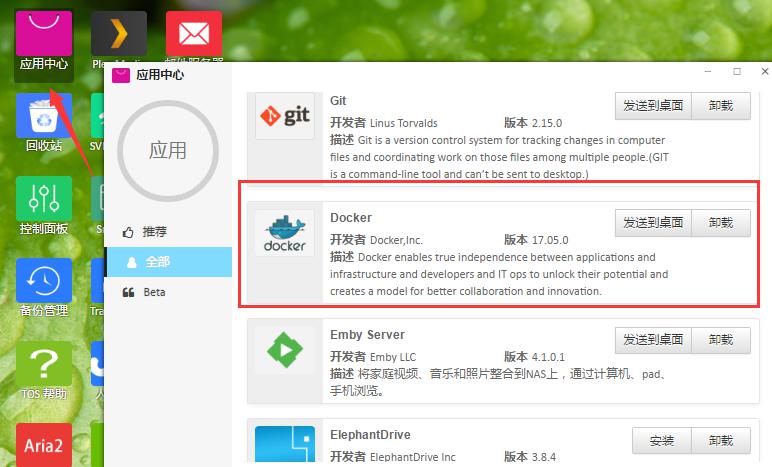The height and width of the screenshot is (467, 772).
Task: Click the Docker whale logo
Action: (x=285, y=233)
